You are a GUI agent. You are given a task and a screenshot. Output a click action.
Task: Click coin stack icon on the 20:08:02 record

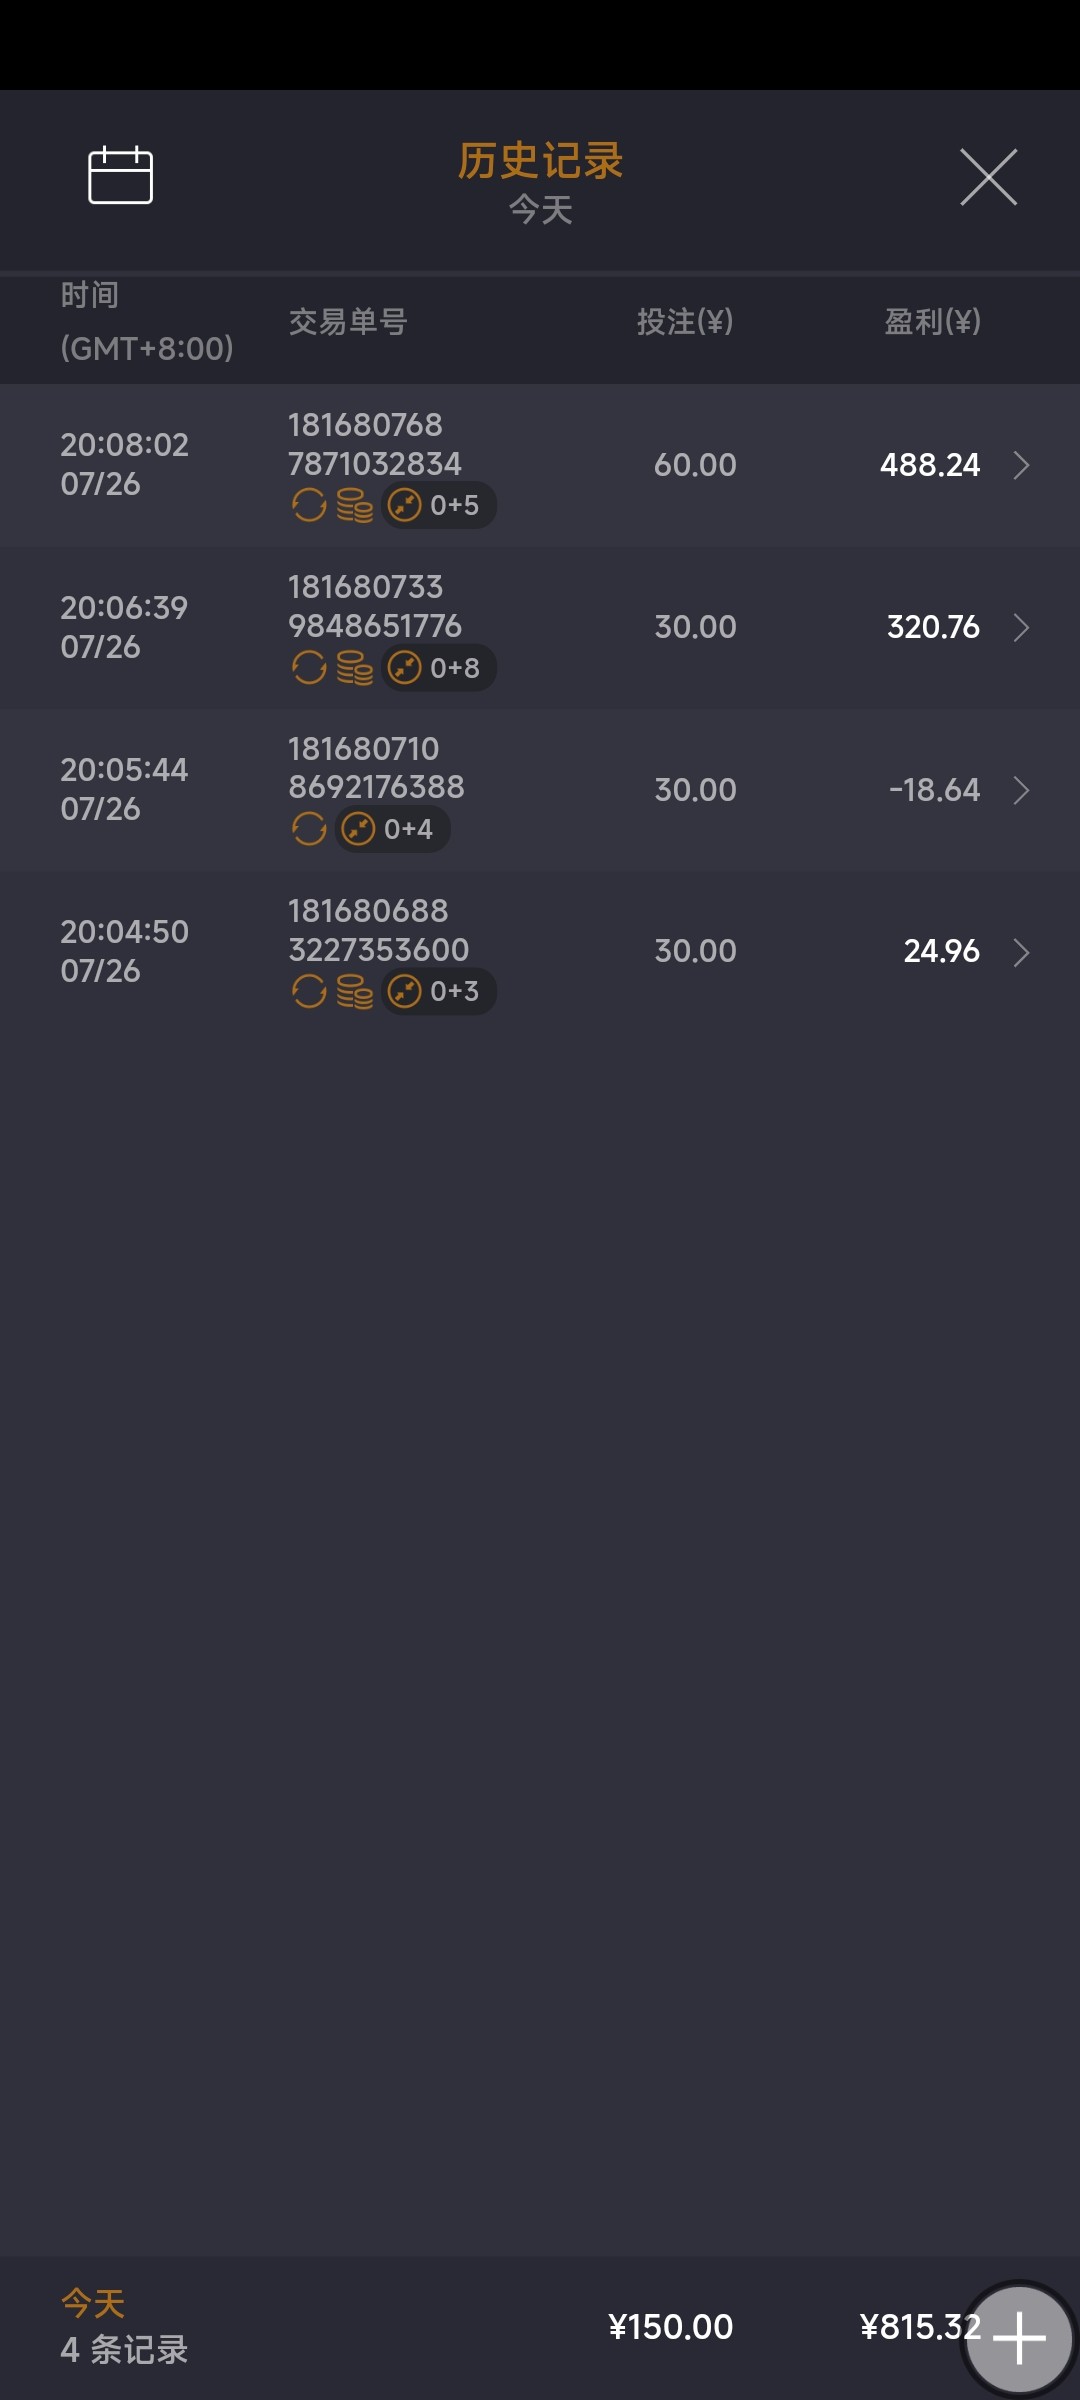point(354,505)
